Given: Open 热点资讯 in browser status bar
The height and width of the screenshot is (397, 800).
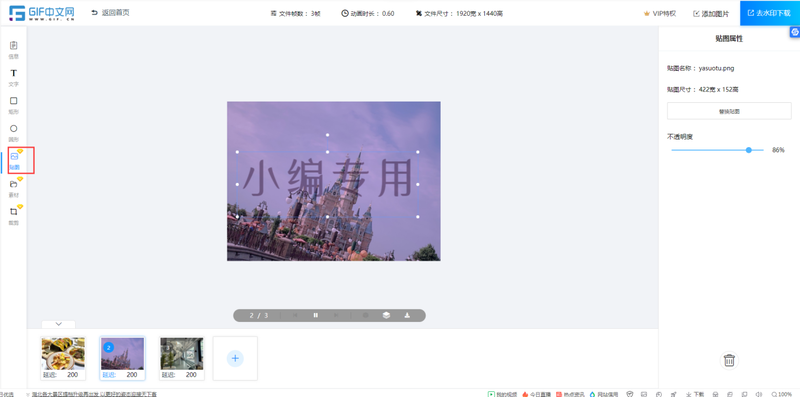Looking at the screenshot, I should (570, 394).
